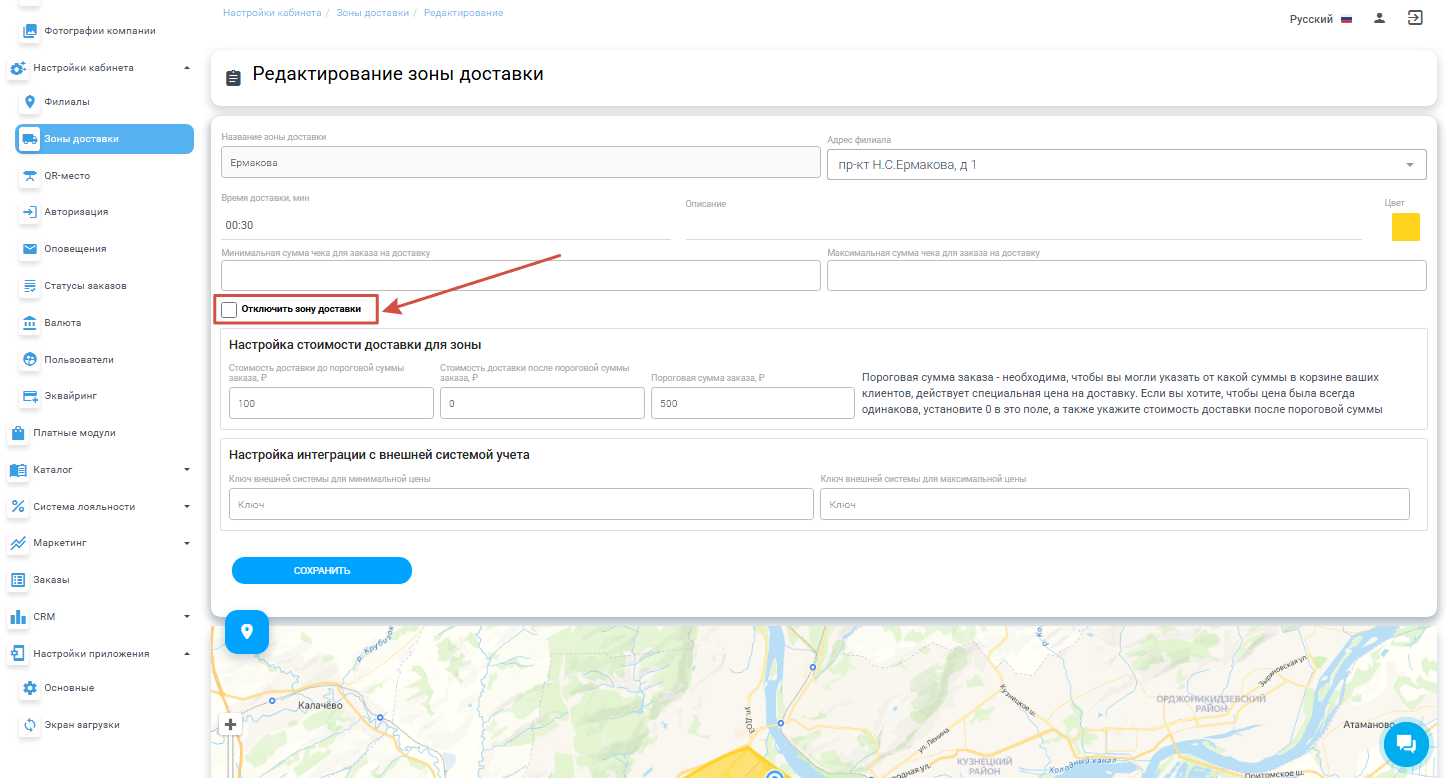Open Валюта settings in sidebar
The height and width of the screenshot is (778, 1446).
[x=62, y=323]
